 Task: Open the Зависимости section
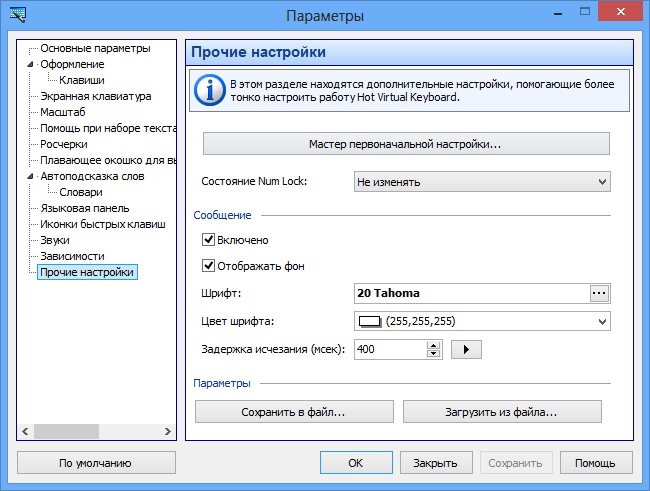[x=72, y=256]
